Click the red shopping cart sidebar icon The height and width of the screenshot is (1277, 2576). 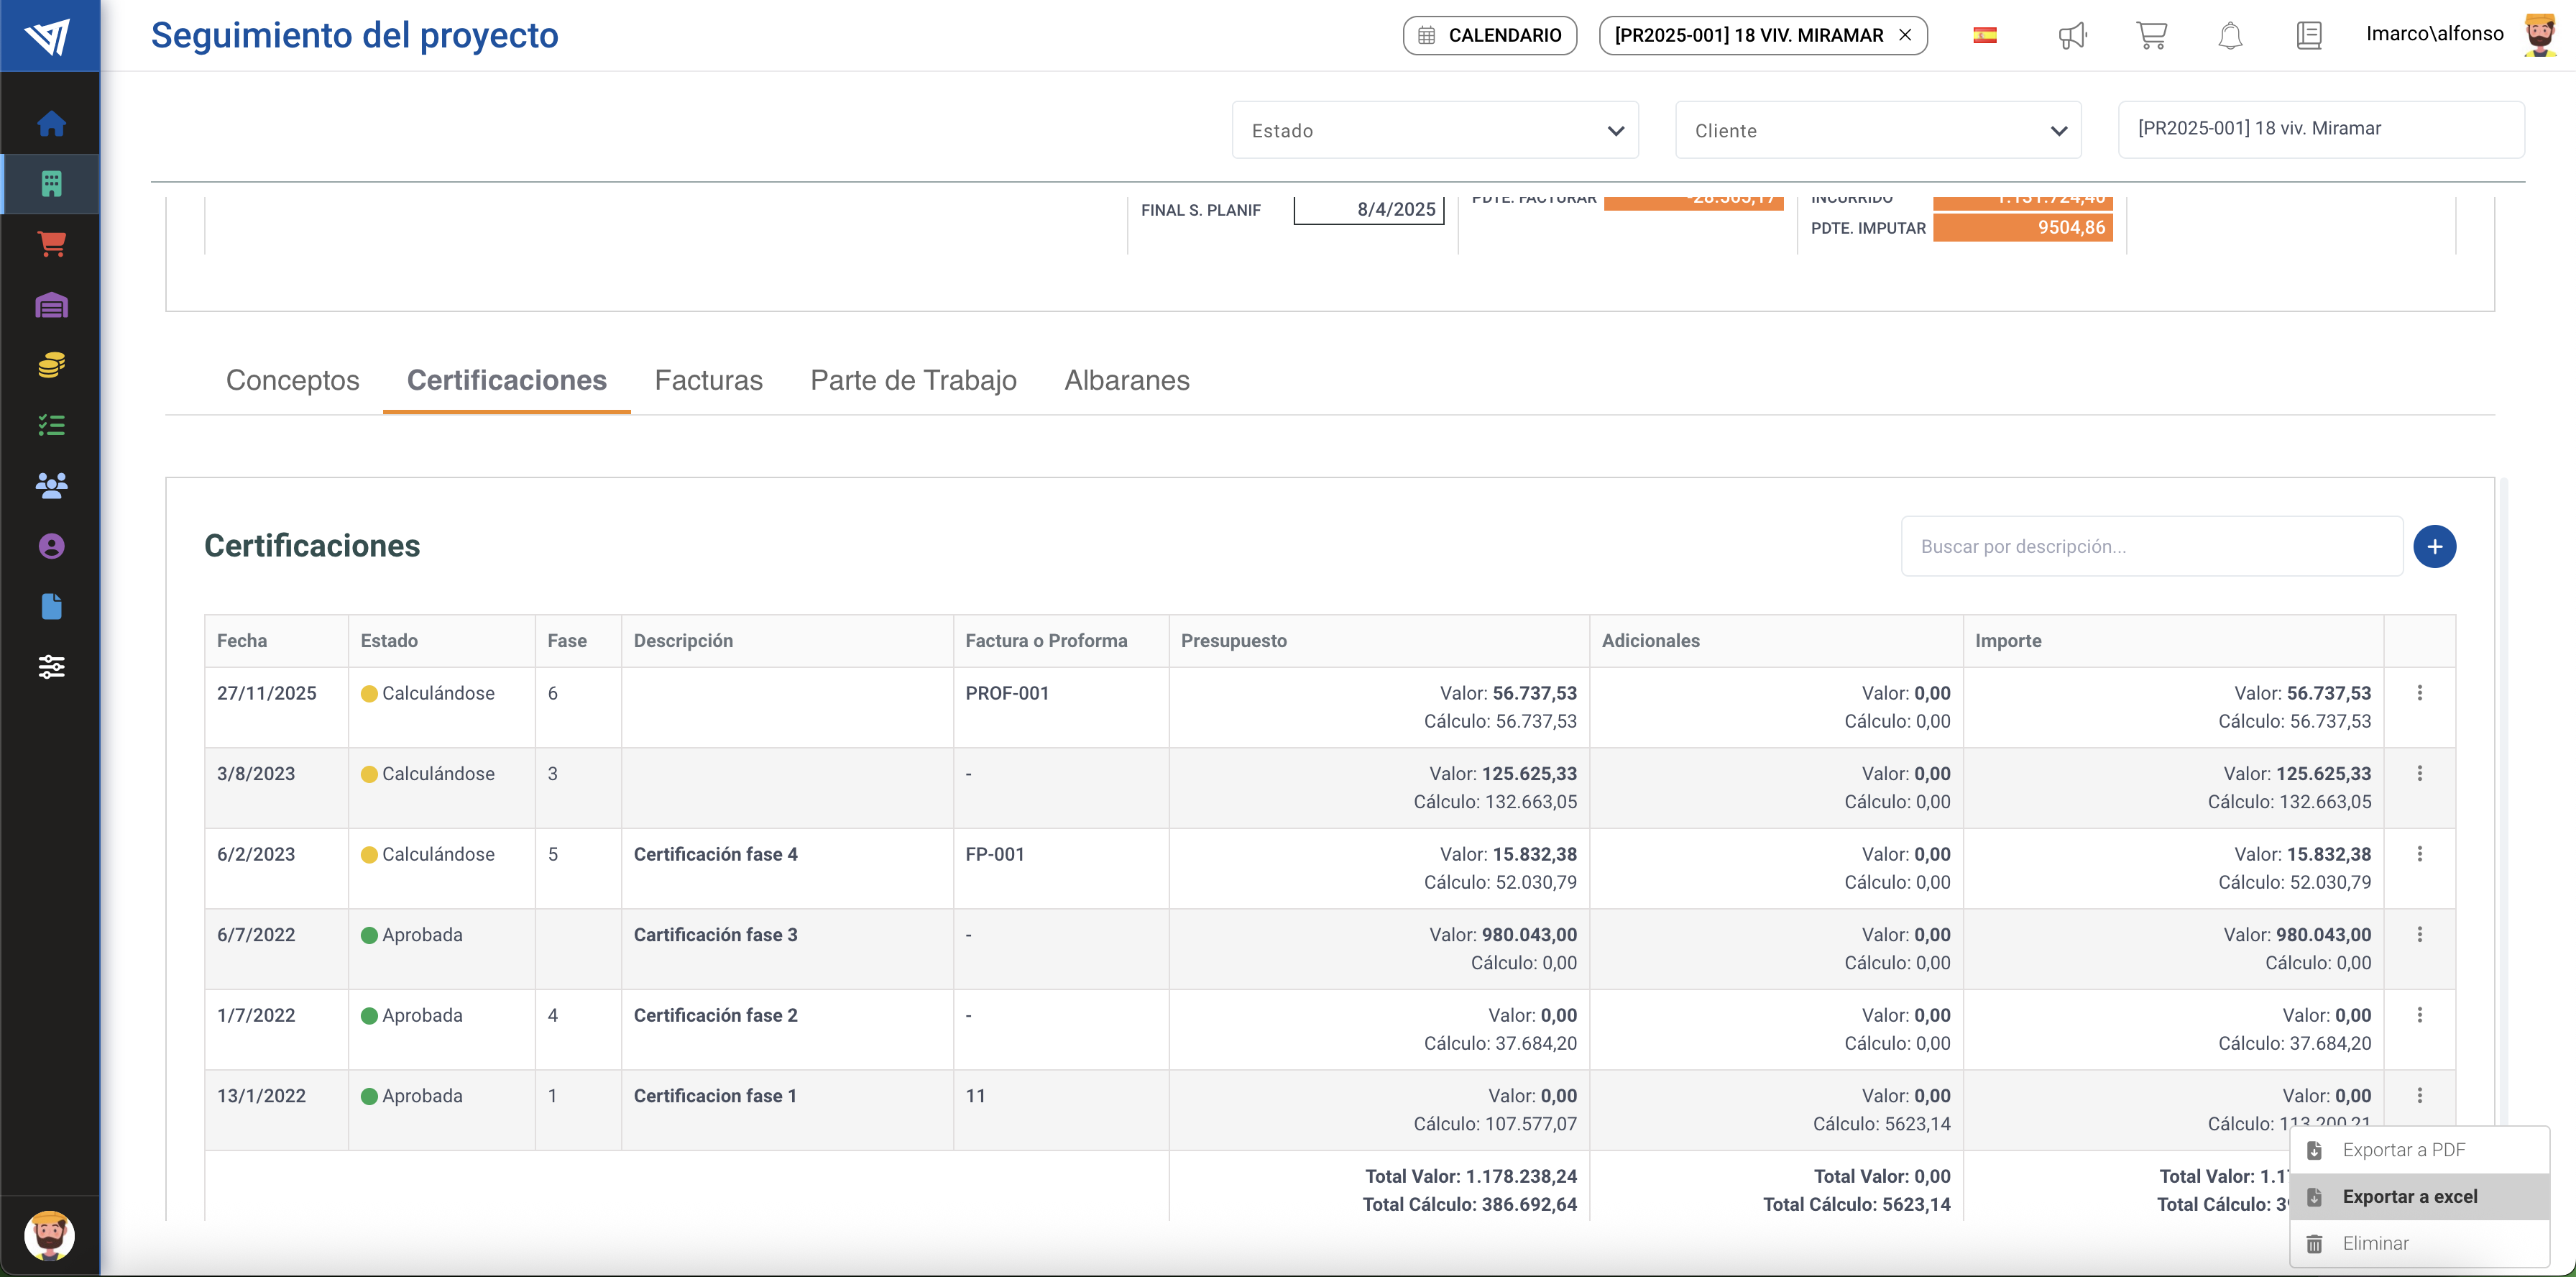[x=51, y=244]
